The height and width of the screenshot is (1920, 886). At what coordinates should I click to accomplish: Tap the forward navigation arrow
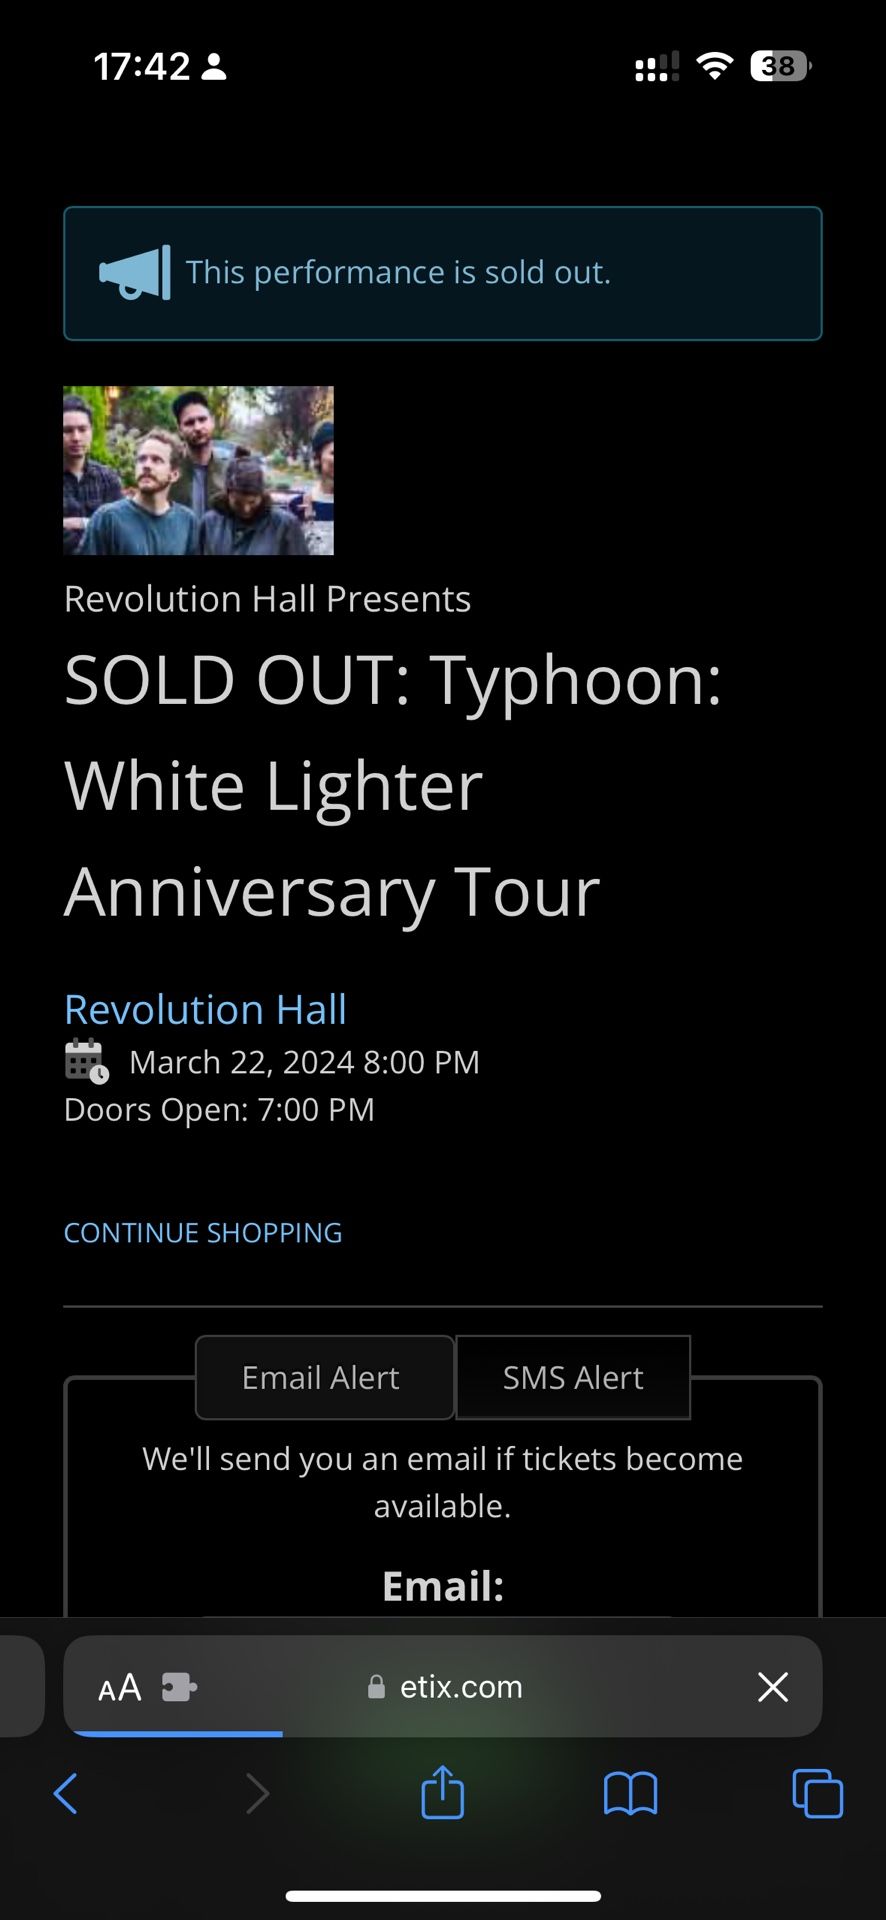[x=257, y=1793]
